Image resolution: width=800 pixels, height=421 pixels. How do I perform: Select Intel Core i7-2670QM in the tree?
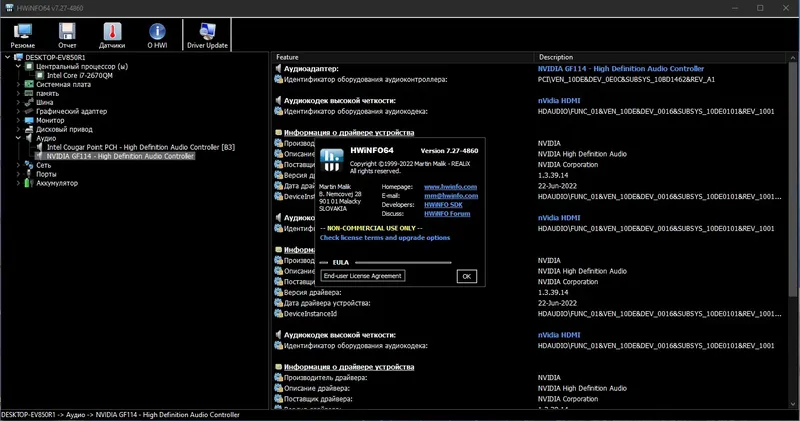pyautogui.click(x=80, y=76)
